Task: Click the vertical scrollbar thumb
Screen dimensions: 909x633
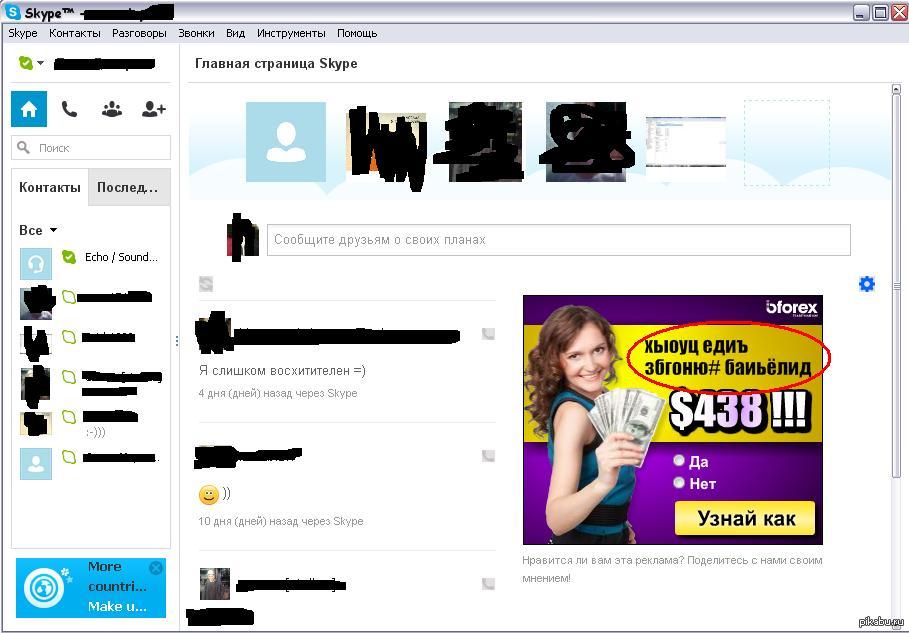Action: coord(896,285)
